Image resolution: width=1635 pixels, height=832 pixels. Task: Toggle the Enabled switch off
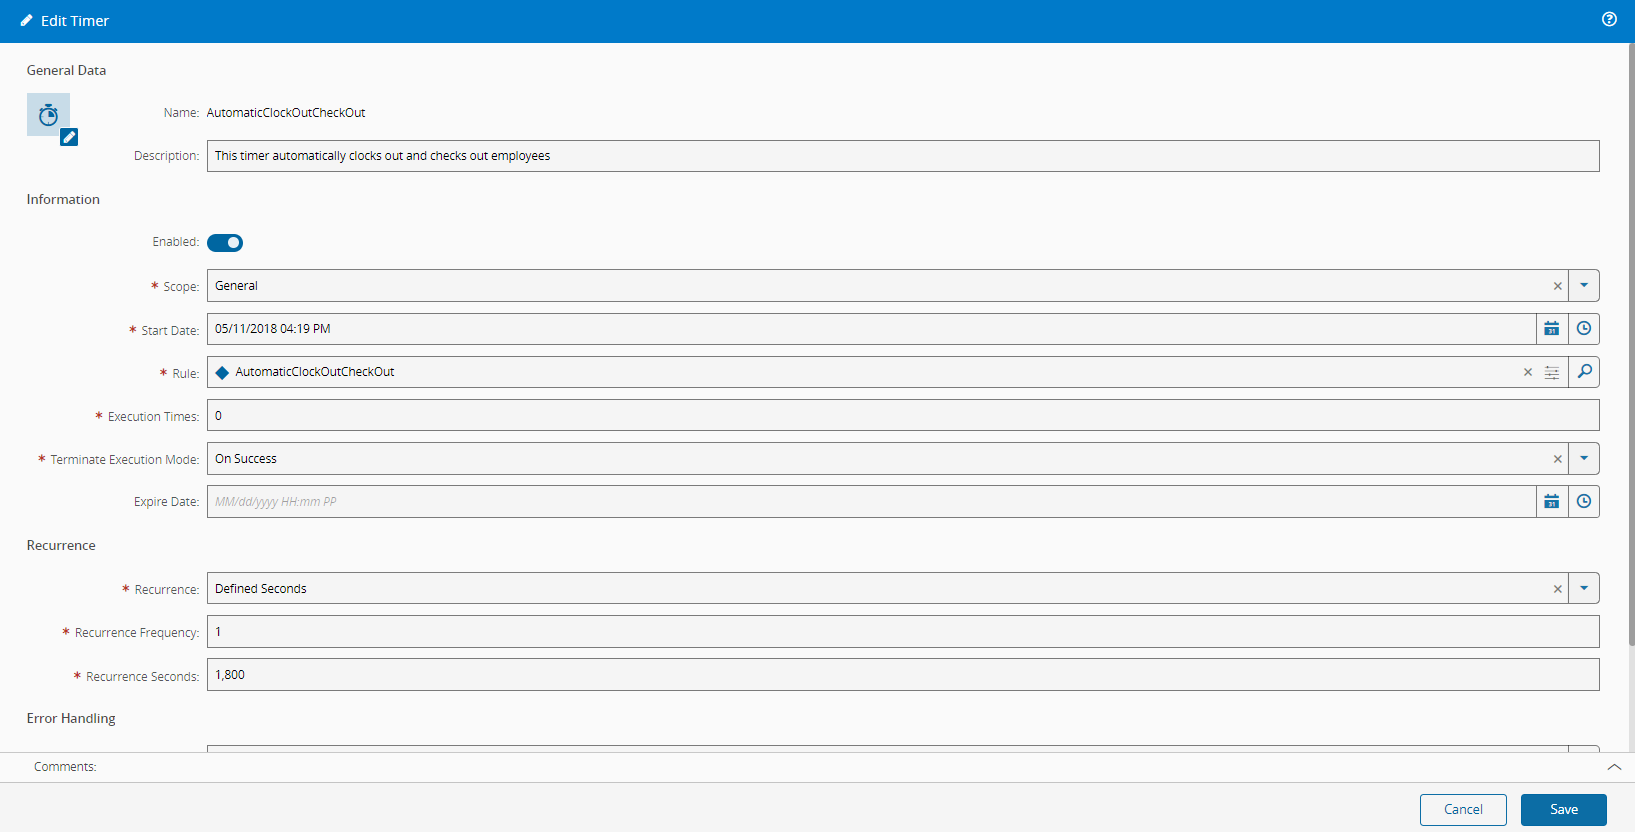pyautogui.click(x=225, y=243)
